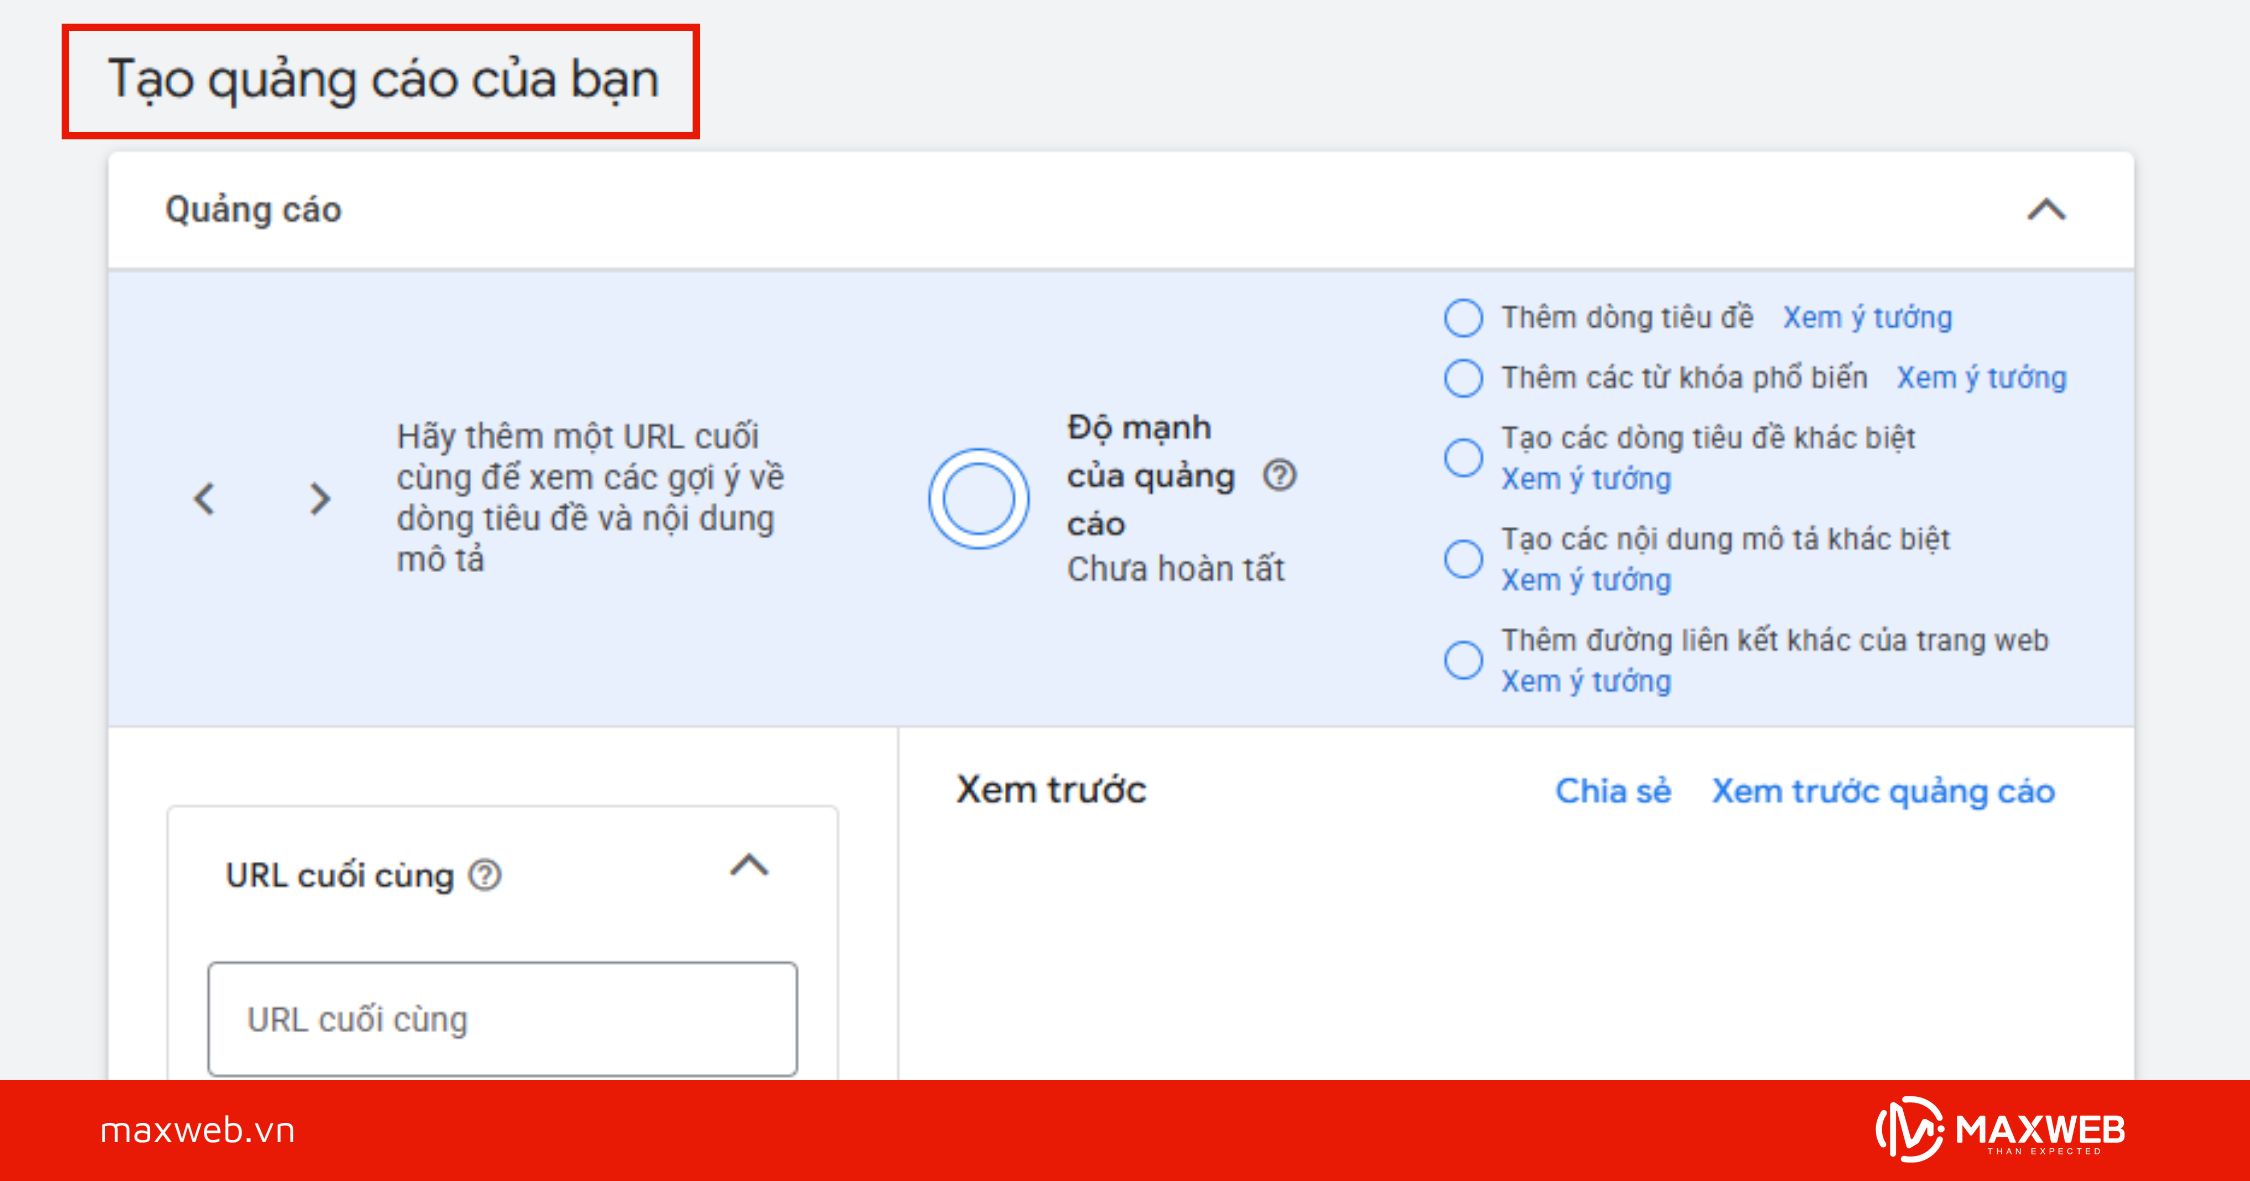Select the Tạo các dòng tiêu đề khác biệt radio

[1463, 457]
